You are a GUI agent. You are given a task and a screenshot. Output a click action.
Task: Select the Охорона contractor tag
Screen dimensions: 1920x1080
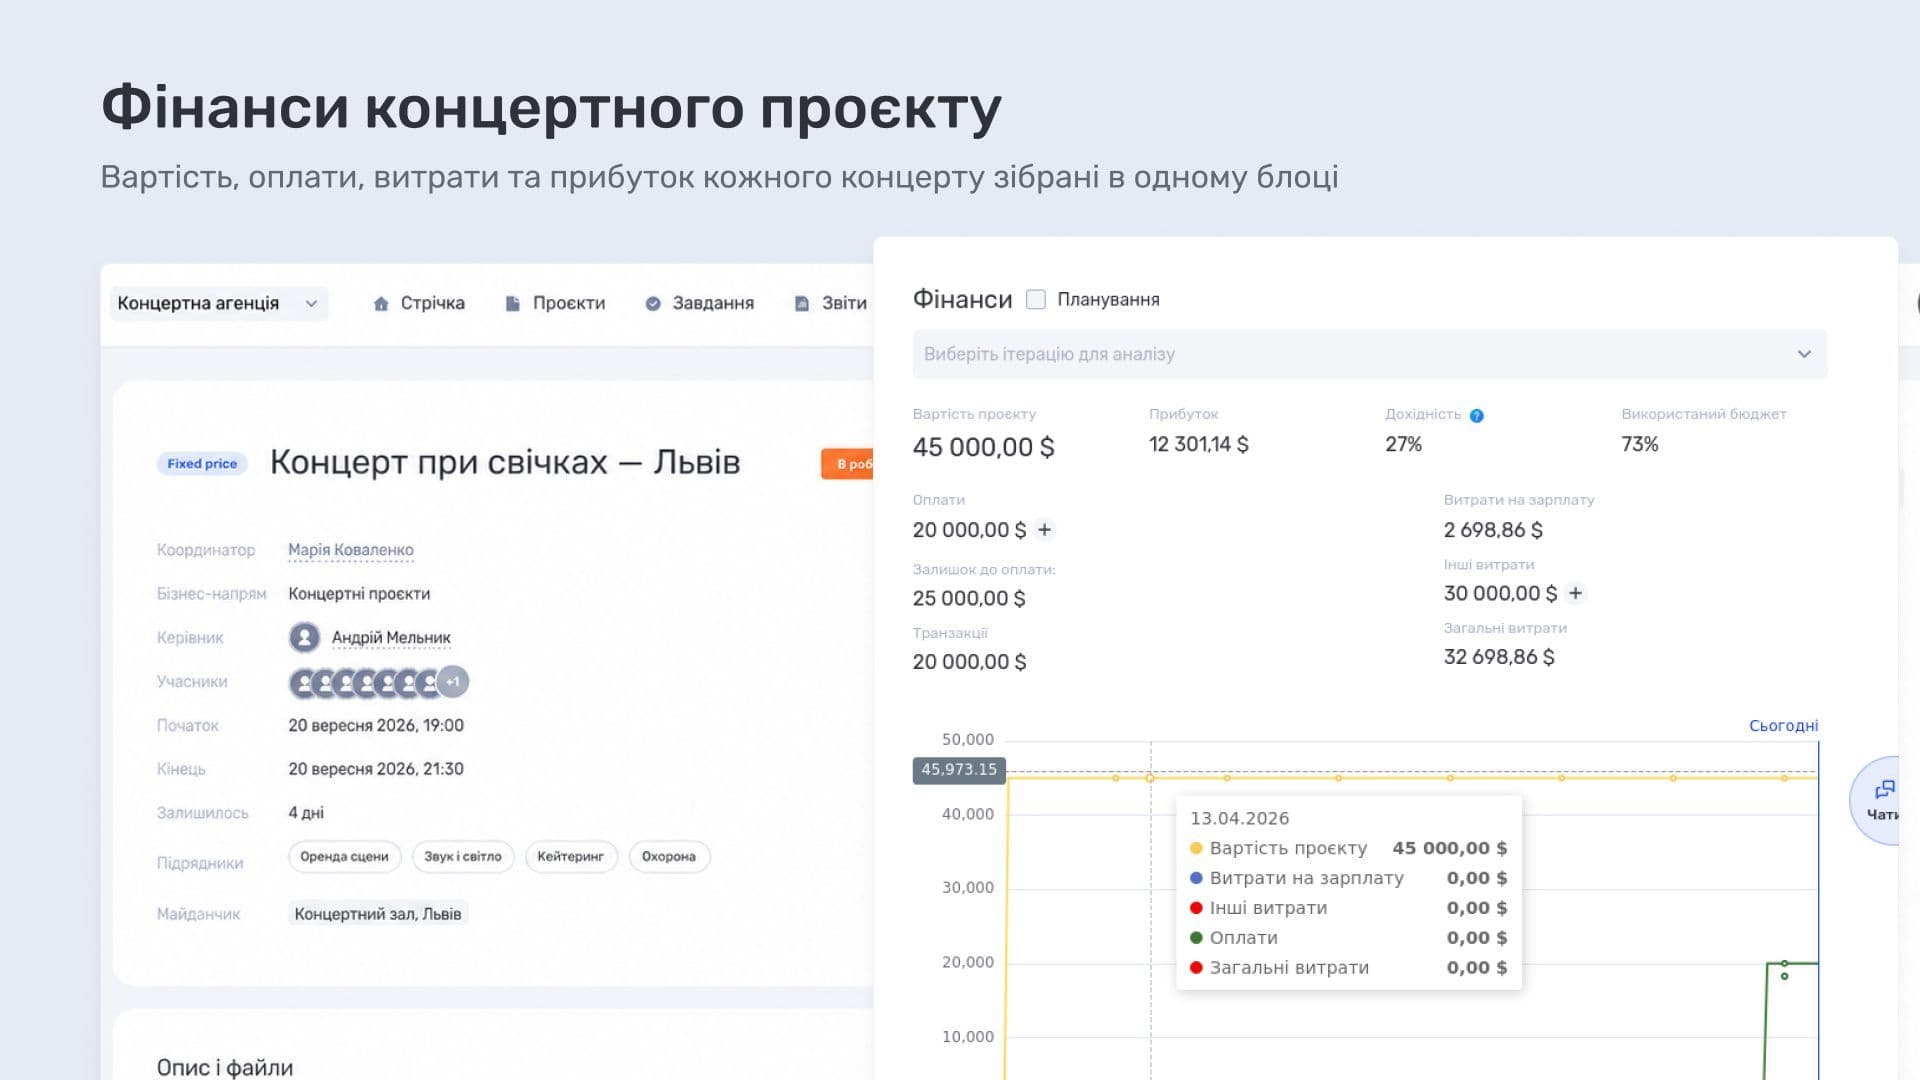pos(669,857)
